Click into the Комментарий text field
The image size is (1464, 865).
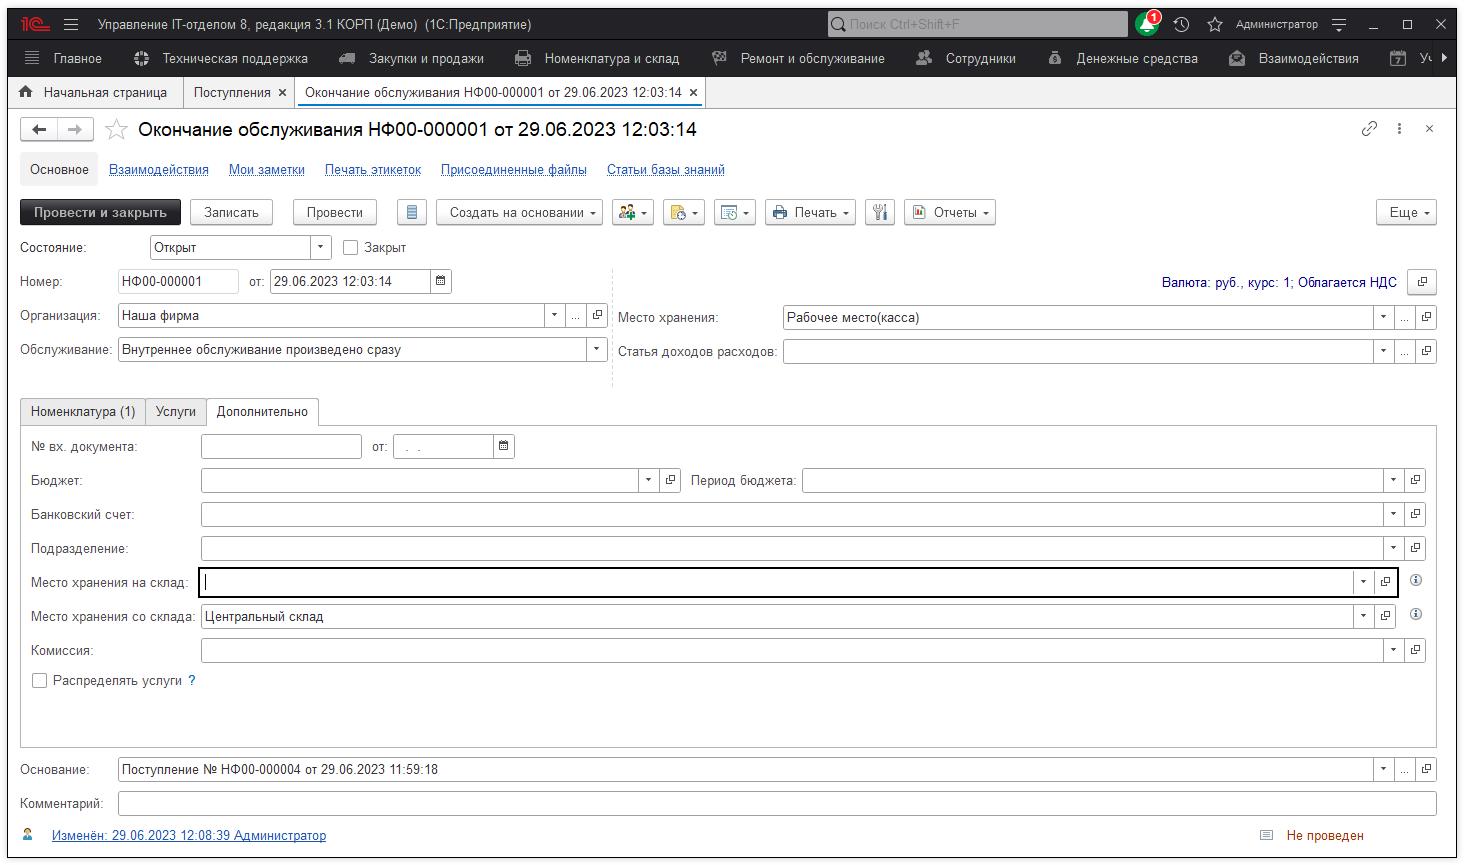tap(776, 804)
